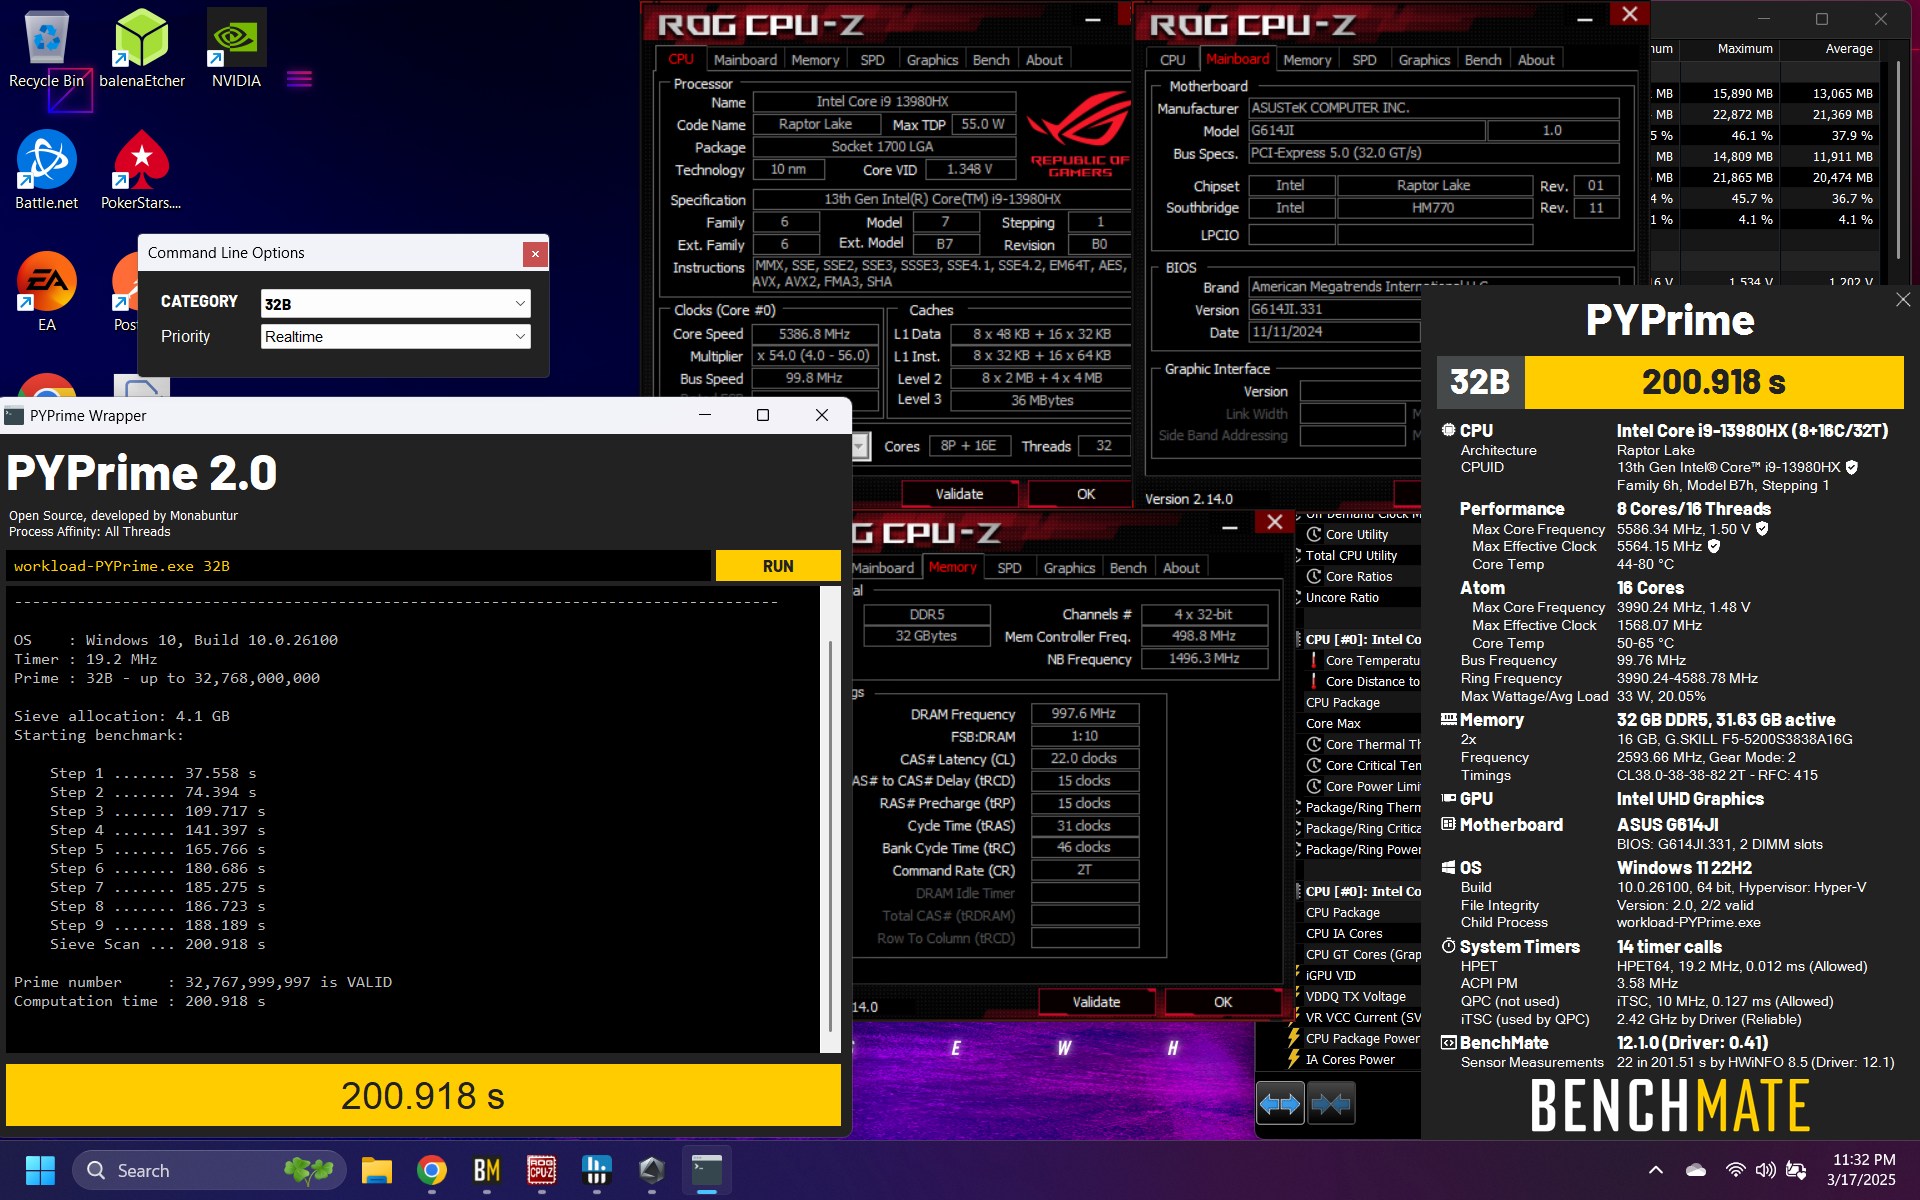Open File Explorer from the taskbar
Image resolution: width=1920 pixels, height=1200 pixels.
coord(377,1170)
